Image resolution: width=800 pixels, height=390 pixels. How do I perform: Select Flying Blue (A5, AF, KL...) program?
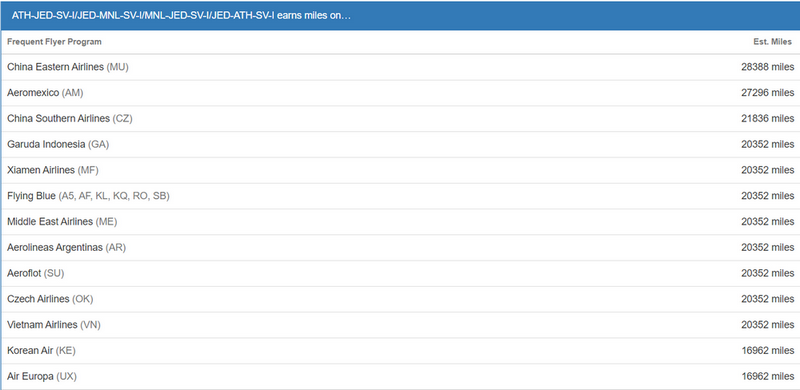click(x=88, y=196)
